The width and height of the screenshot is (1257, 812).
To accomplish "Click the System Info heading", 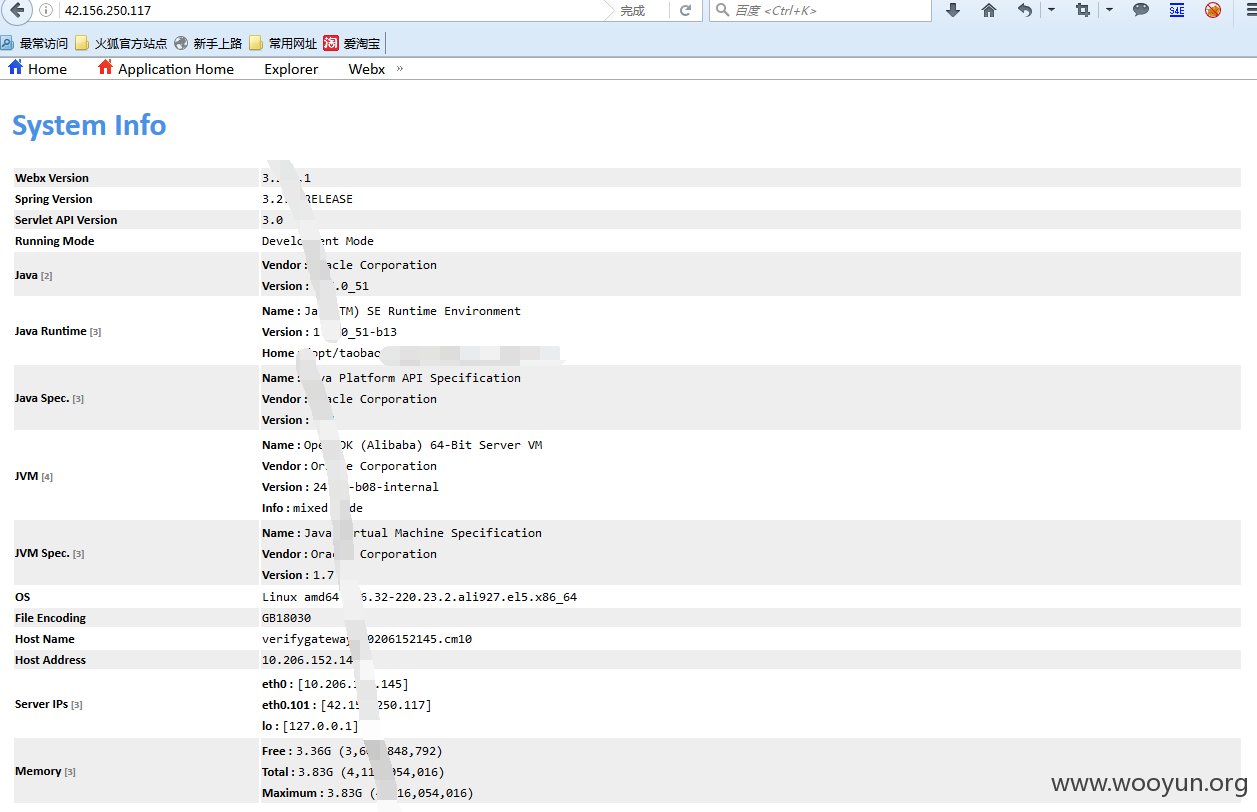I will click(89, 125).
